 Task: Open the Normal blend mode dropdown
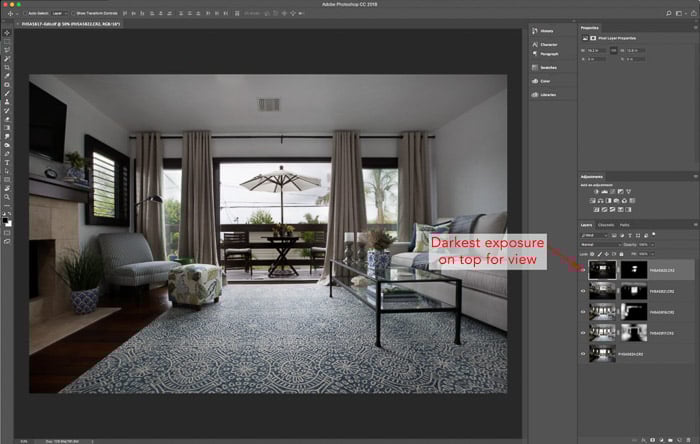[601, 245]
